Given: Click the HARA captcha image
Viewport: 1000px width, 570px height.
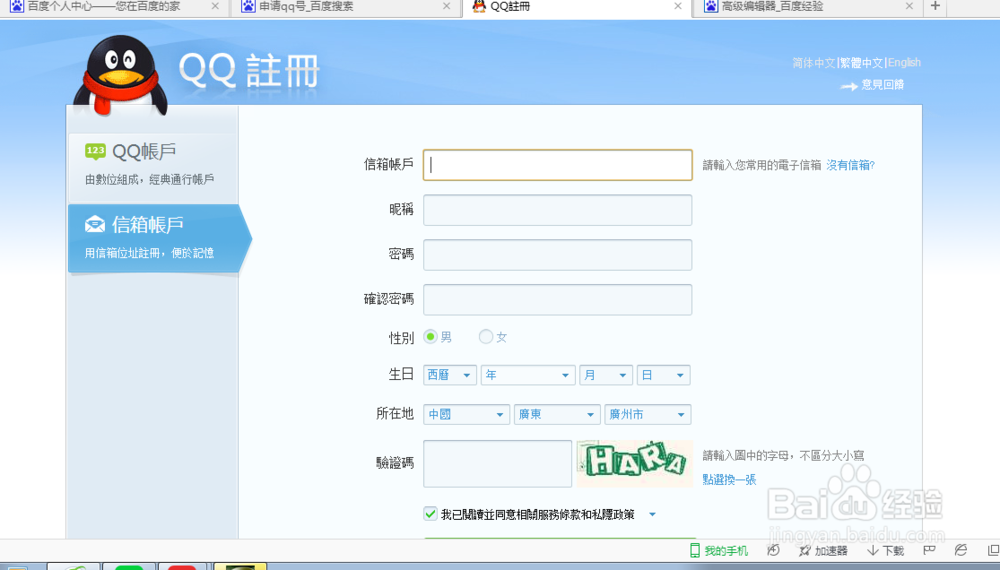Looking at the screenshot, I should pyautogui.click(x=635, y=464).
